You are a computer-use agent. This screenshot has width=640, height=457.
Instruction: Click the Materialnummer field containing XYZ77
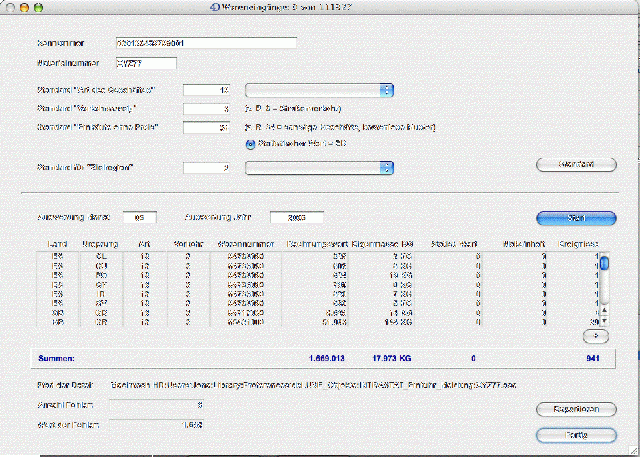(x=146, y=63)
